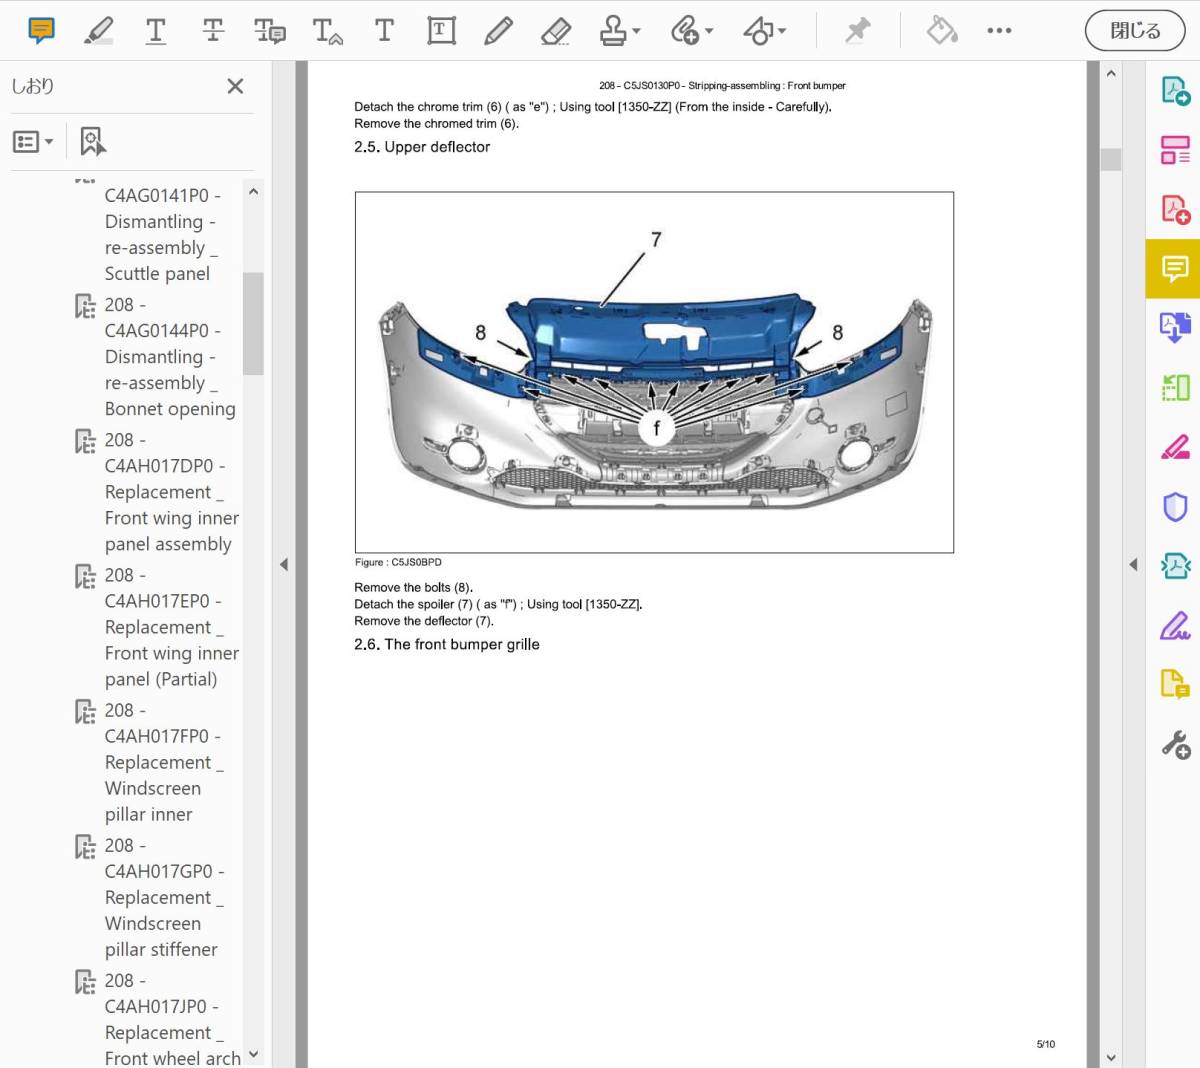Image resolution: width=1200 pixels, height=1068 pixels.
Task: Select the text box tool
Action: (x=441, y=31)
